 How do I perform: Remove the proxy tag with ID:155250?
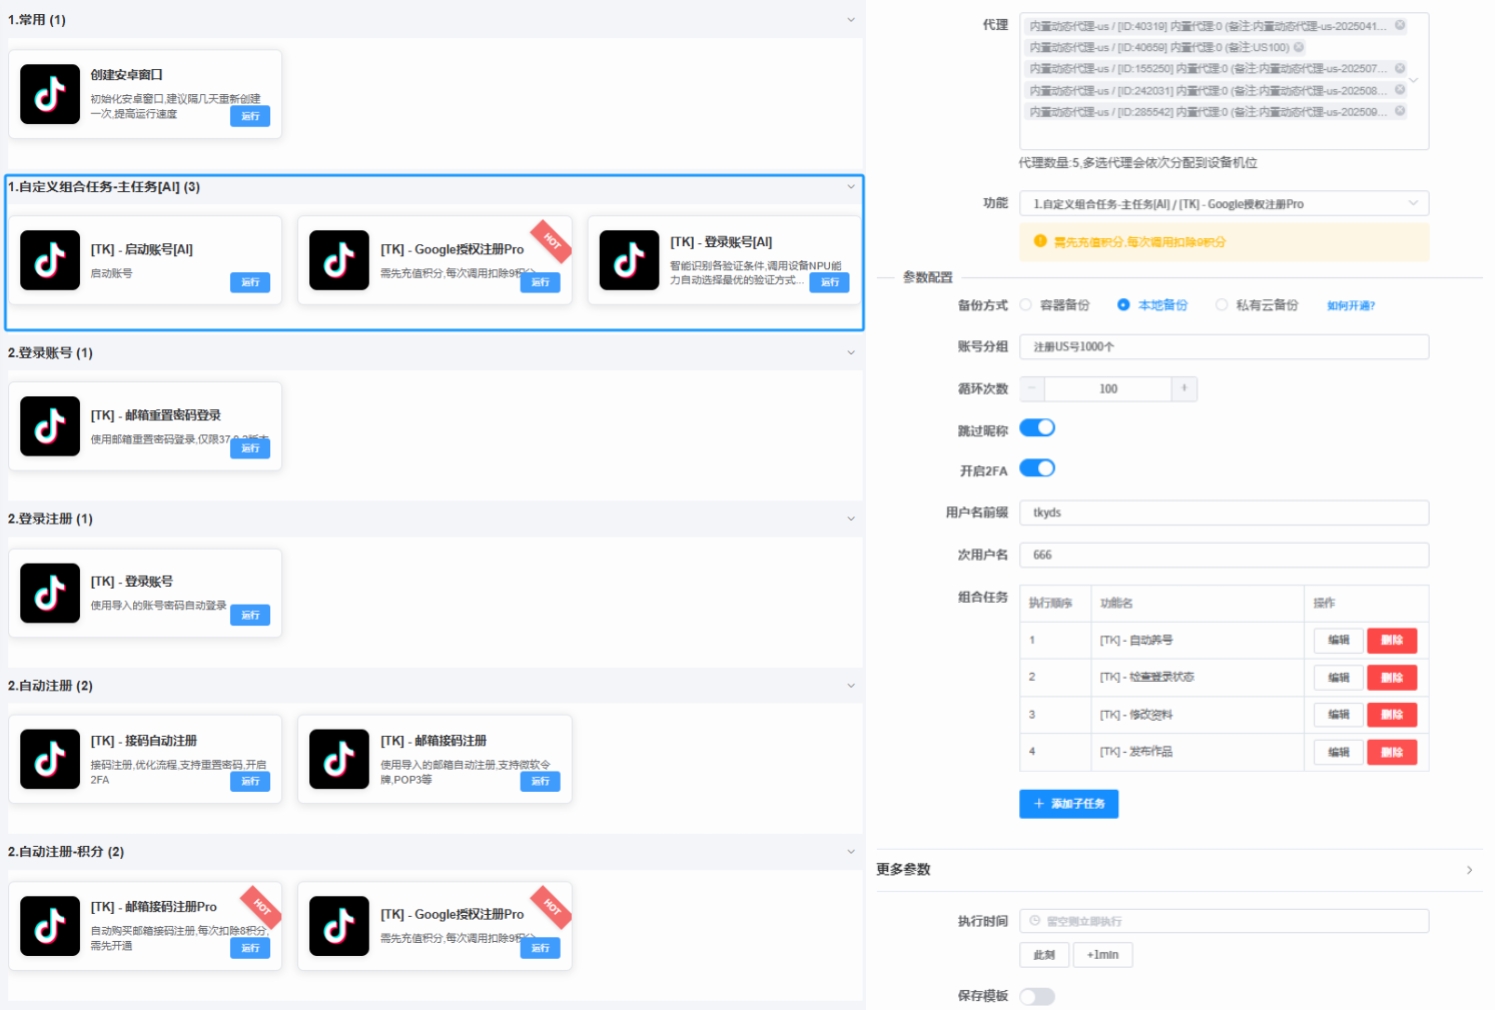pyautogui.click(x=1400, y=69)
